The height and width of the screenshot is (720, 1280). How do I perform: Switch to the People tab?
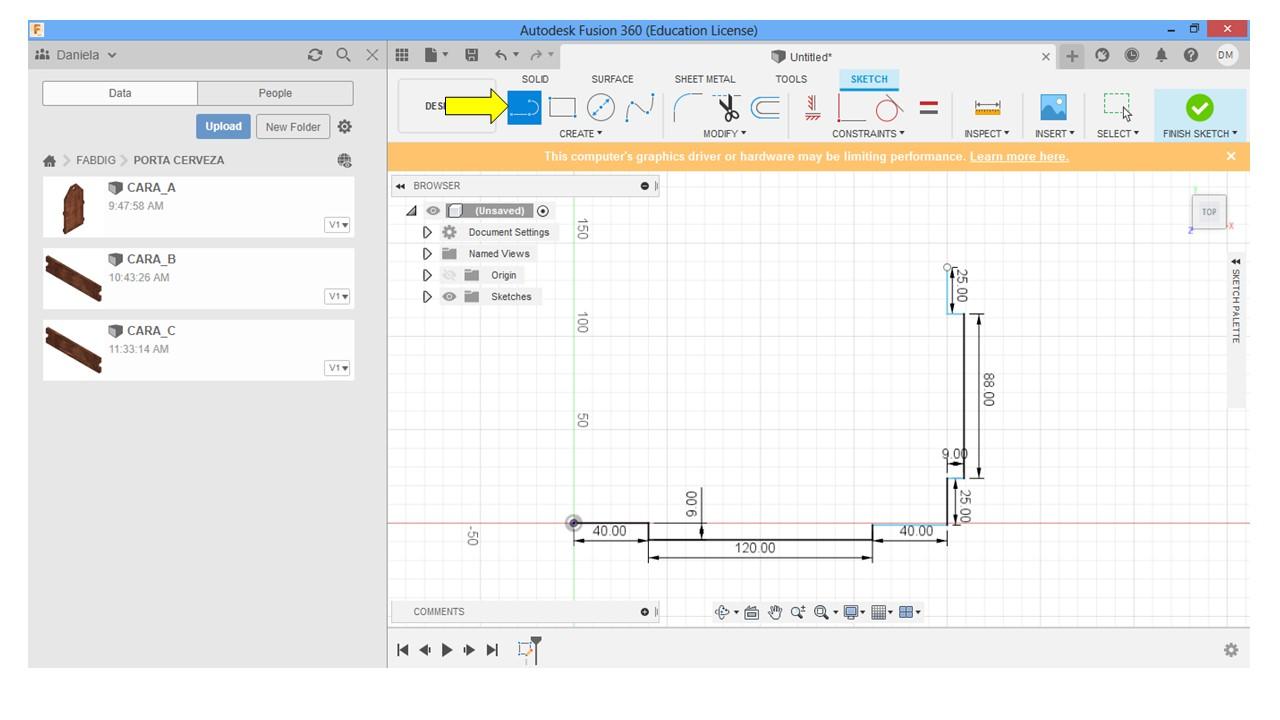coord(275,93)
